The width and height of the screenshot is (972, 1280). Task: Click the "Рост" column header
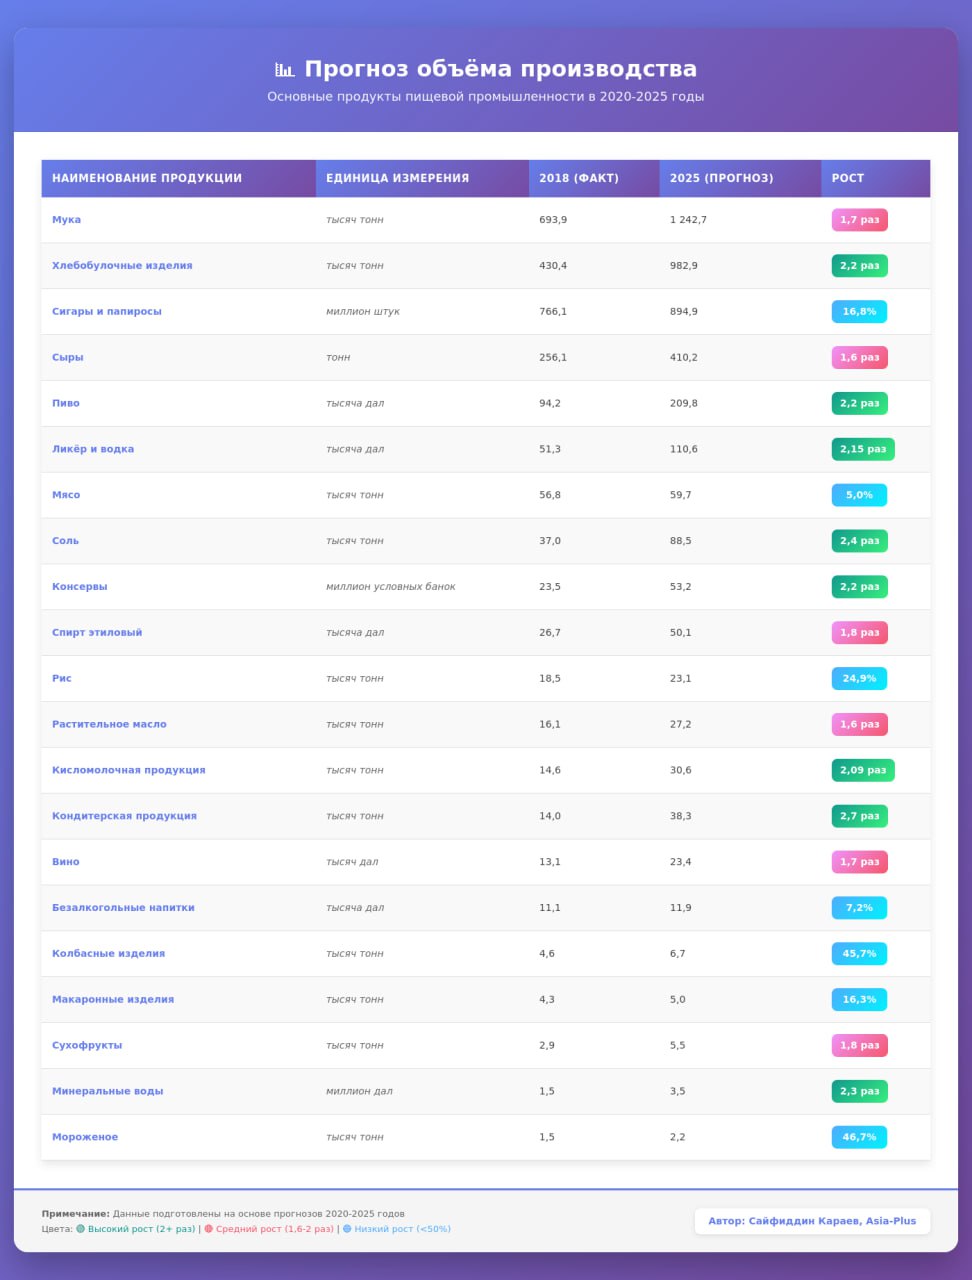coord(847,178)
